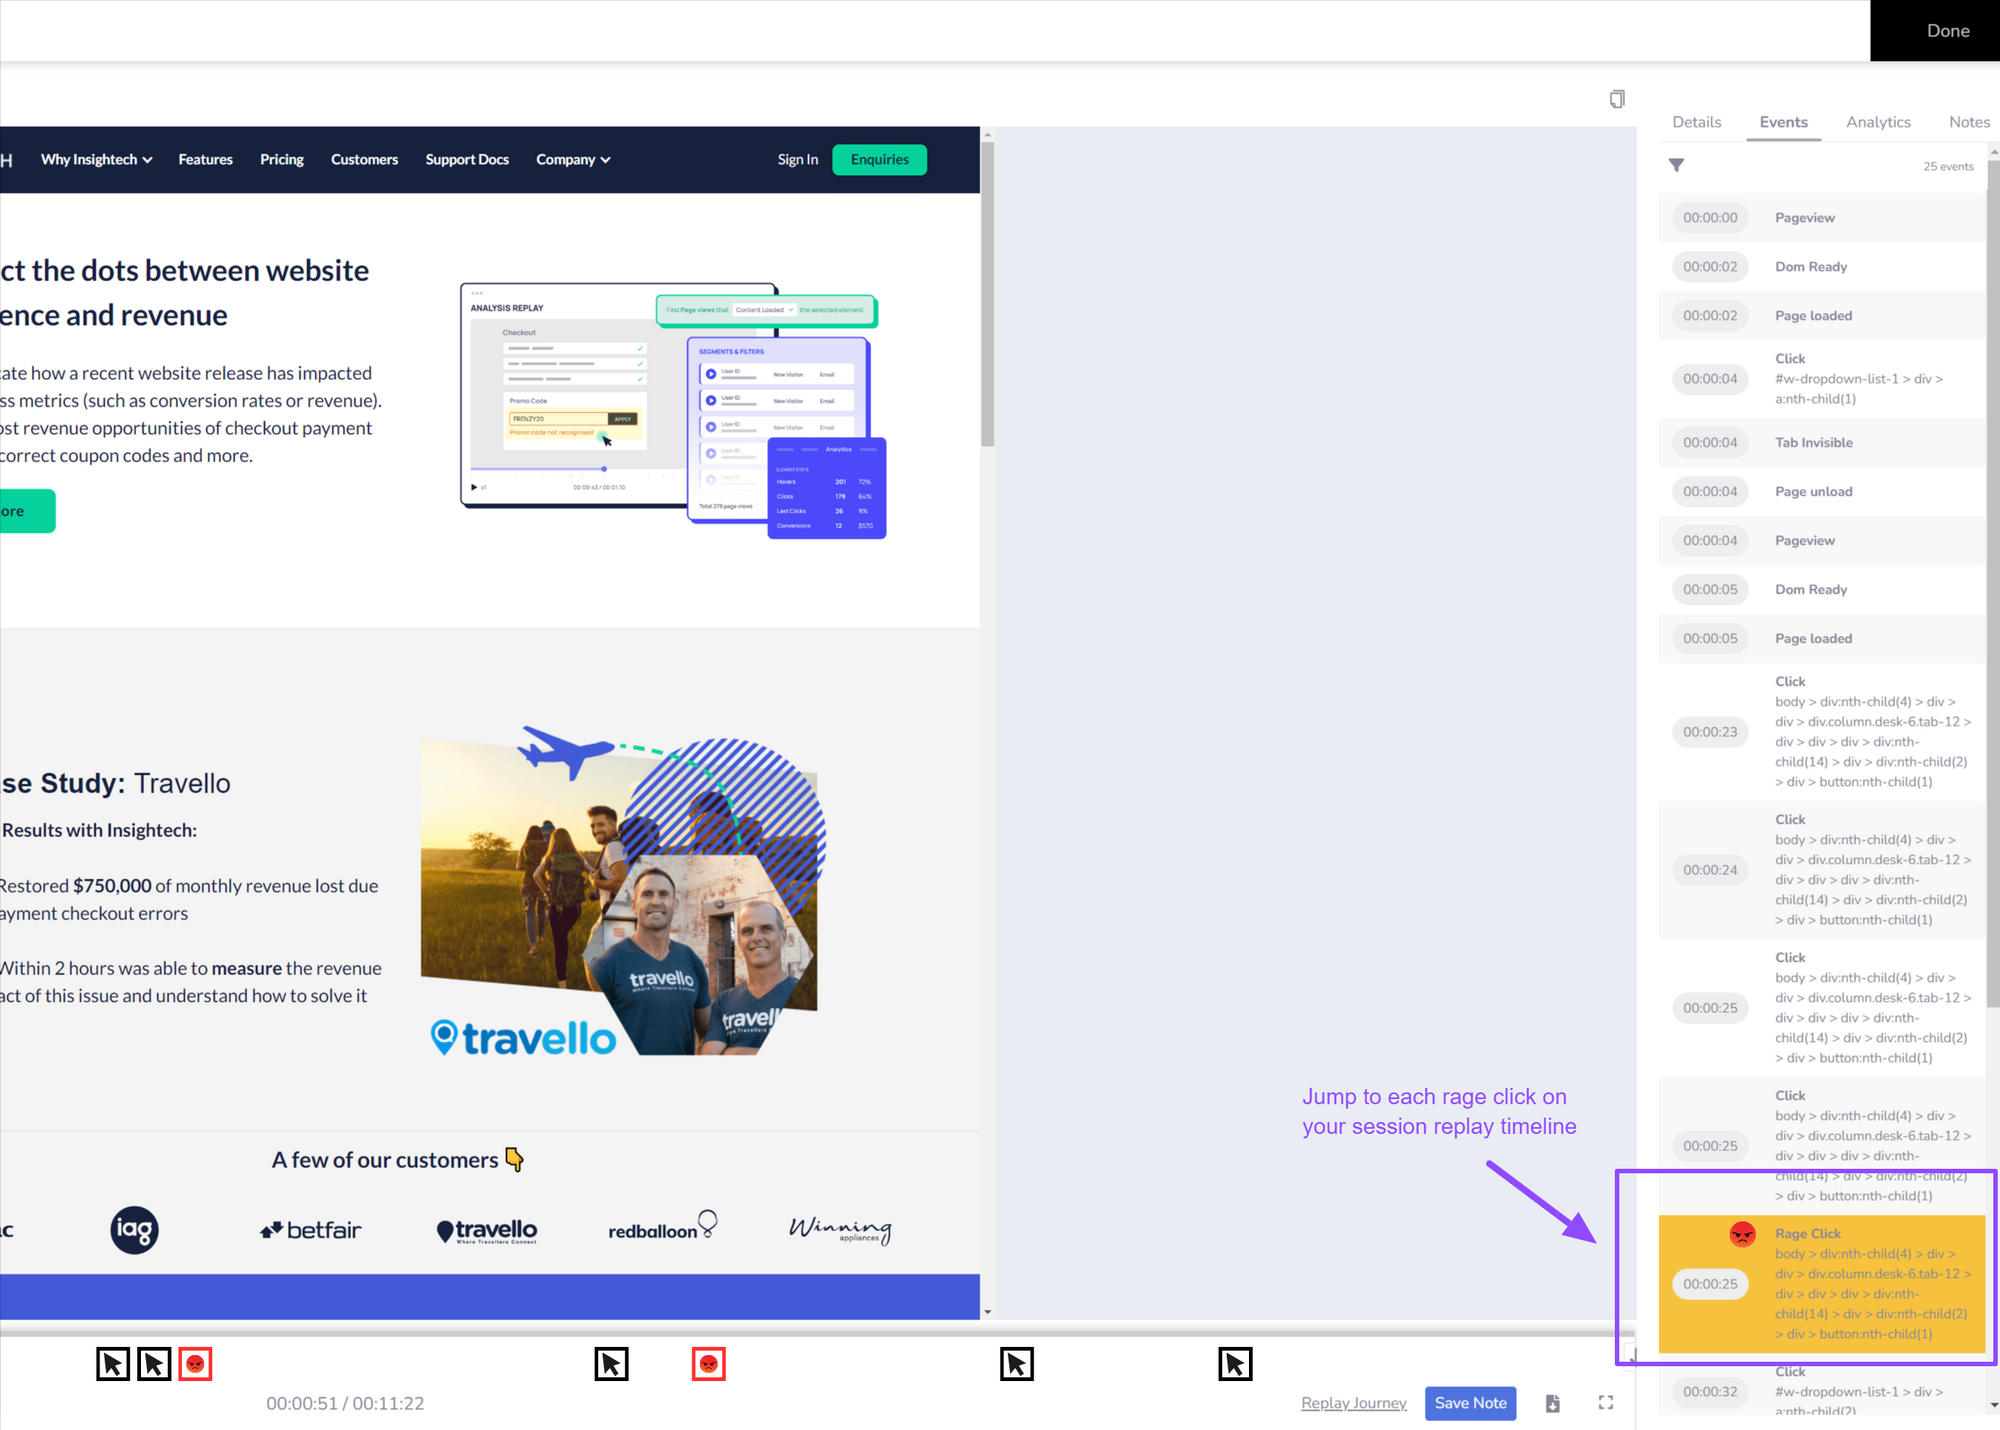Click scroll-down arrow of the replay page scrollbar
2000x1430 pixels.
[x=987, y=1311]
